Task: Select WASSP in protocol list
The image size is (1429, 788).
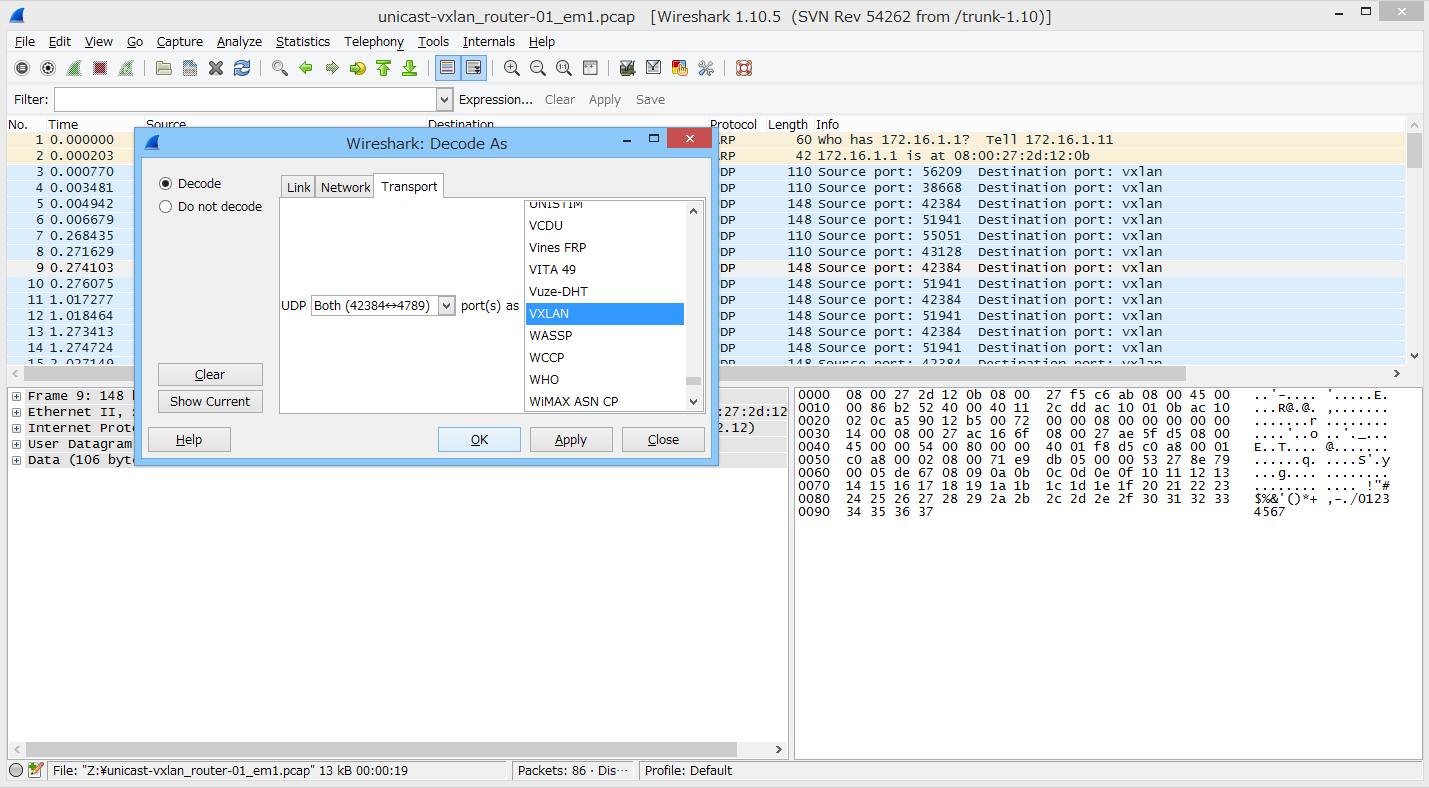Action: click(605, 336)
